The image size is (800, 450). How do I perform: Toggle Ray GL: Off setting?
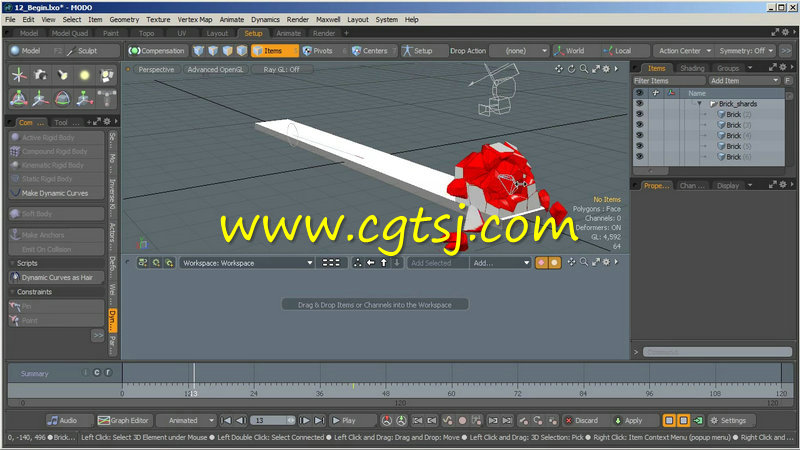pyautogui.click(x=281, y=69)
